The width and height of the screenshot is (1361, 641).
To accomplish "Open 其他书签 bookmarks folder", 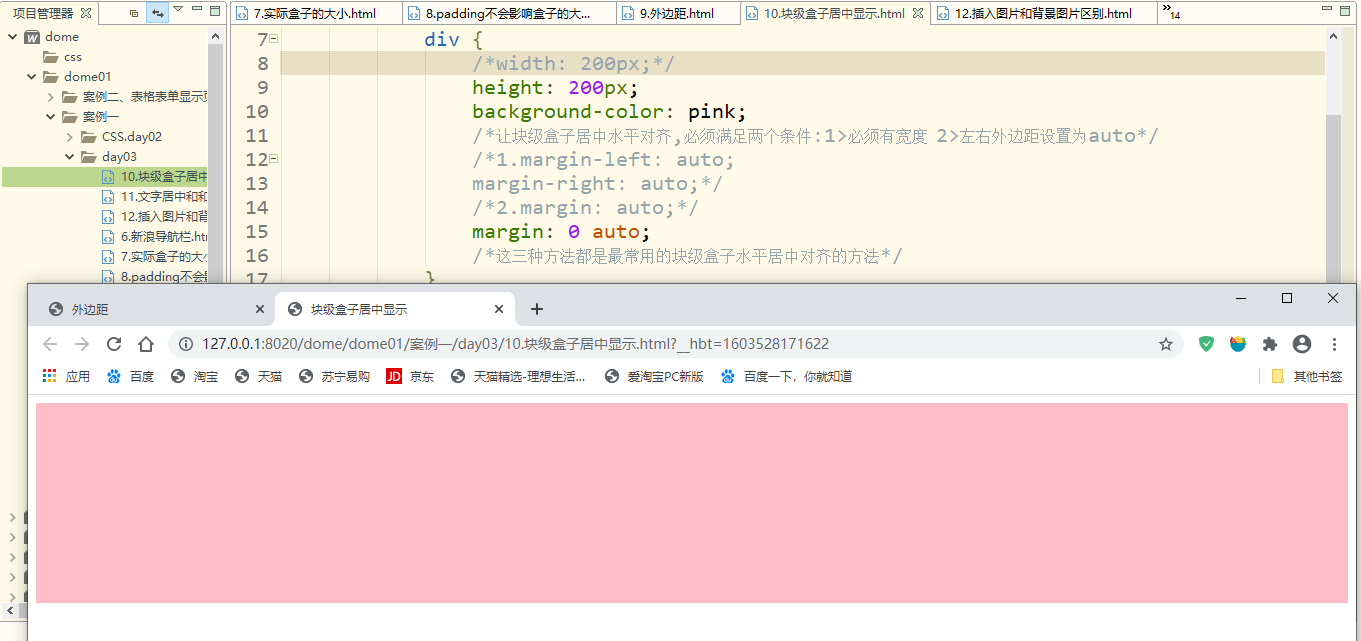I will click(1307, 376).
